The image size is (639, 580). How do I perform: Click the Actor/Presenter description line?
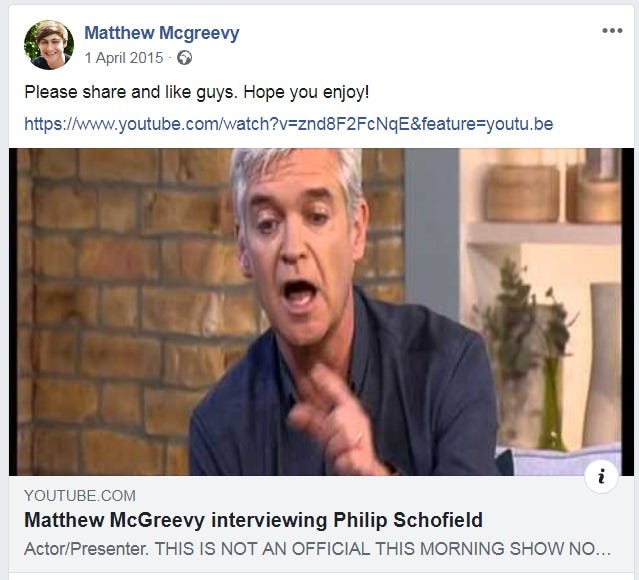317,549
